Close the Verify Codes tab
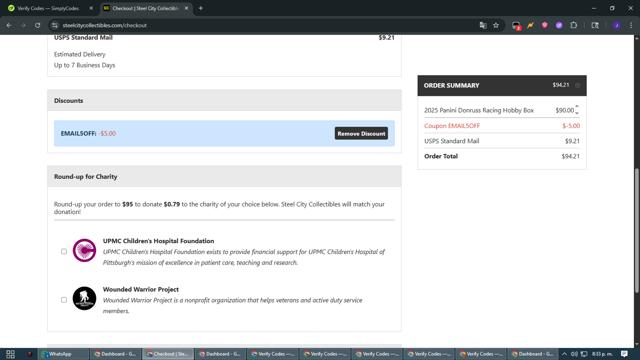Image resolution: width=640 pixels, height=360 pixels. [91, 8]
